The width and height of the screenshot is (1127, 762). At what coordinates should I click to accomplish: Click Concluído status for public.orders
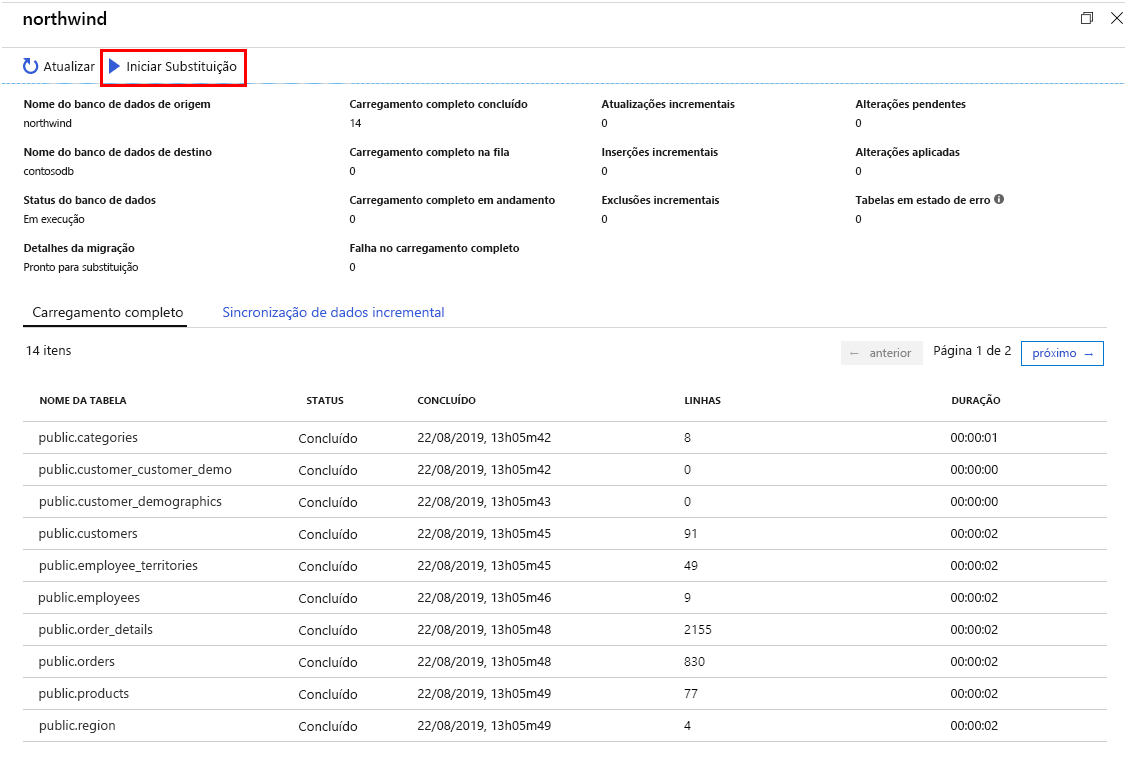[328, 662]
